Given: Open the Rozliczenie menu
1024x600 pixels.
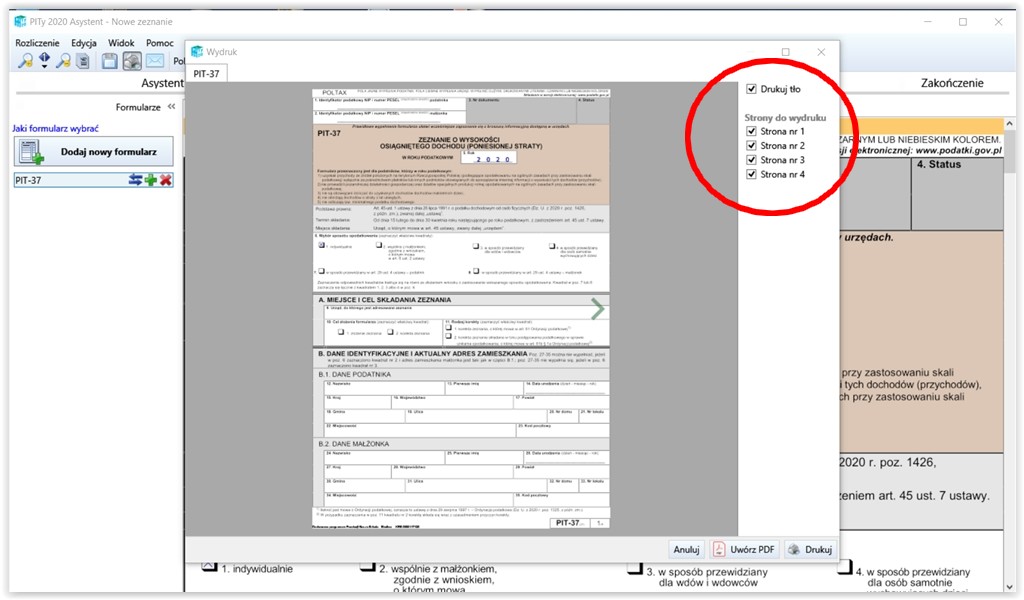Looking at the screenshot, I should (x=37, y=43).
